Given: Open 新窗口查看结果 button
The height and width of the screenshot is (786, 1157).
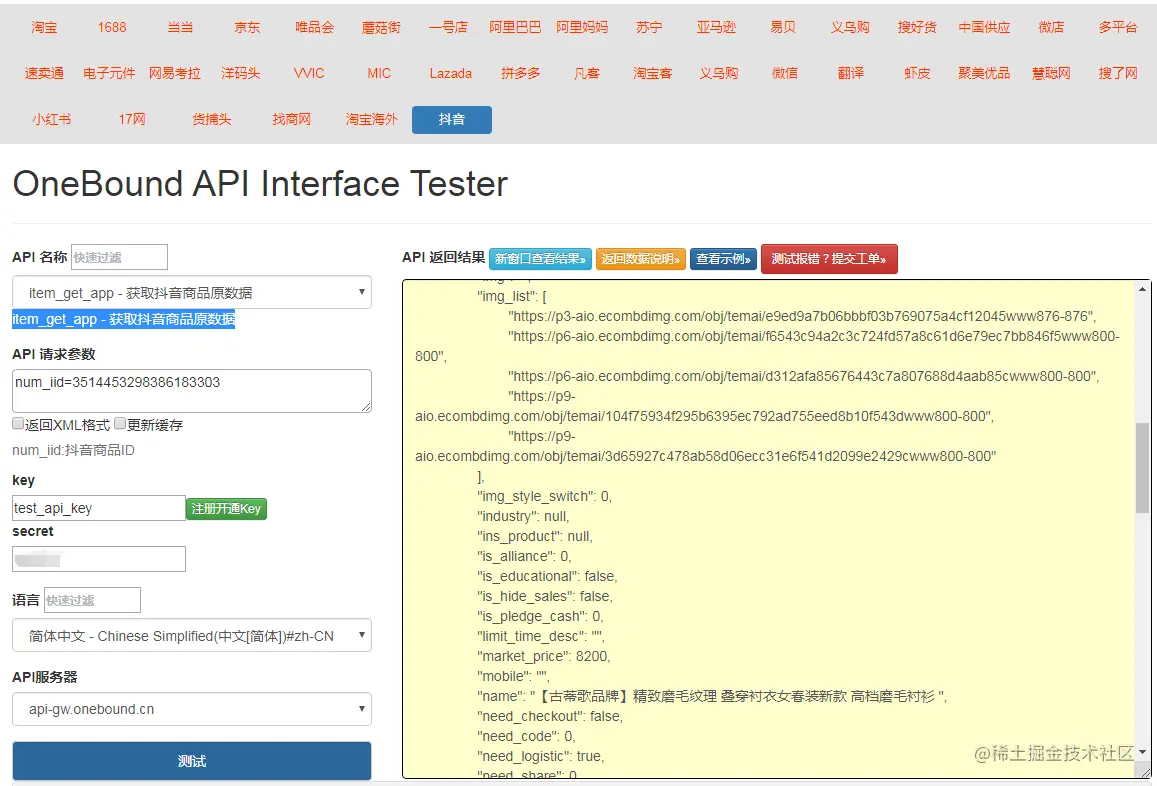Looking at the screenshot, I should click(540, 259).
